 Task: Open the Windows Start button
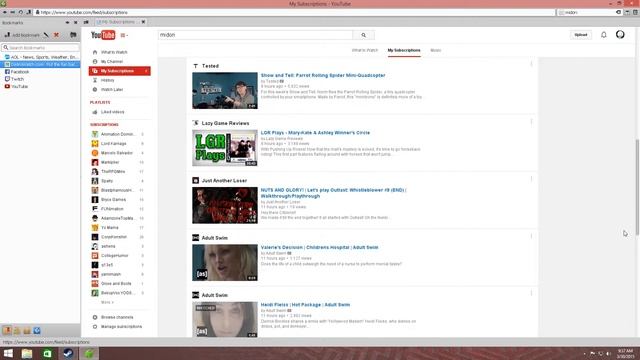click(x=8, y=353)
